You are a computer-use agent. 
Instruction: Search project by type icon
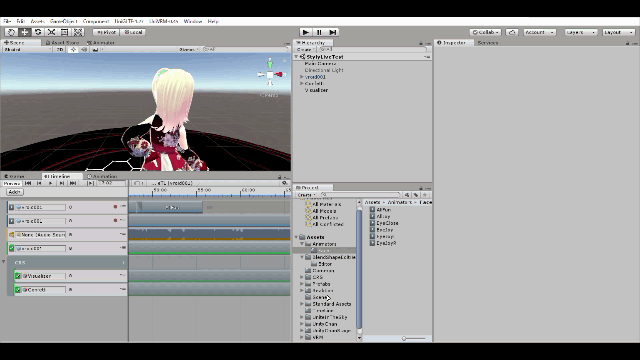[407, 195]
